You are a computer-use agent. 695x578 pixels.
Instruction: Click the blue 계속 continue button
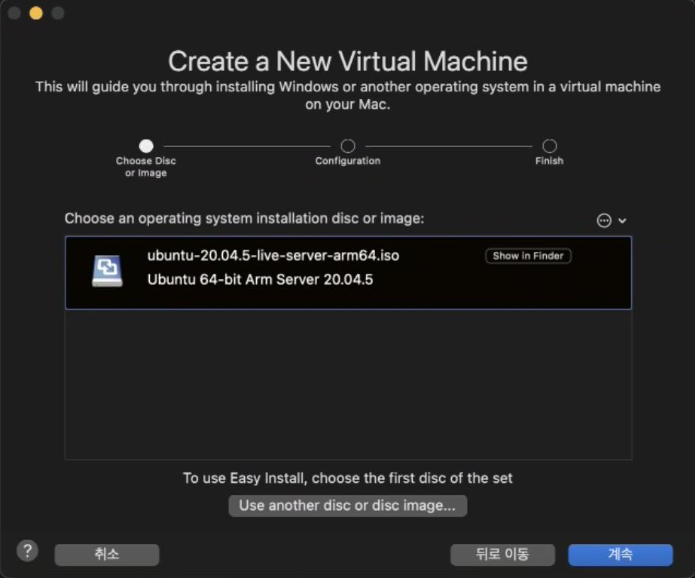click(620, 555)
